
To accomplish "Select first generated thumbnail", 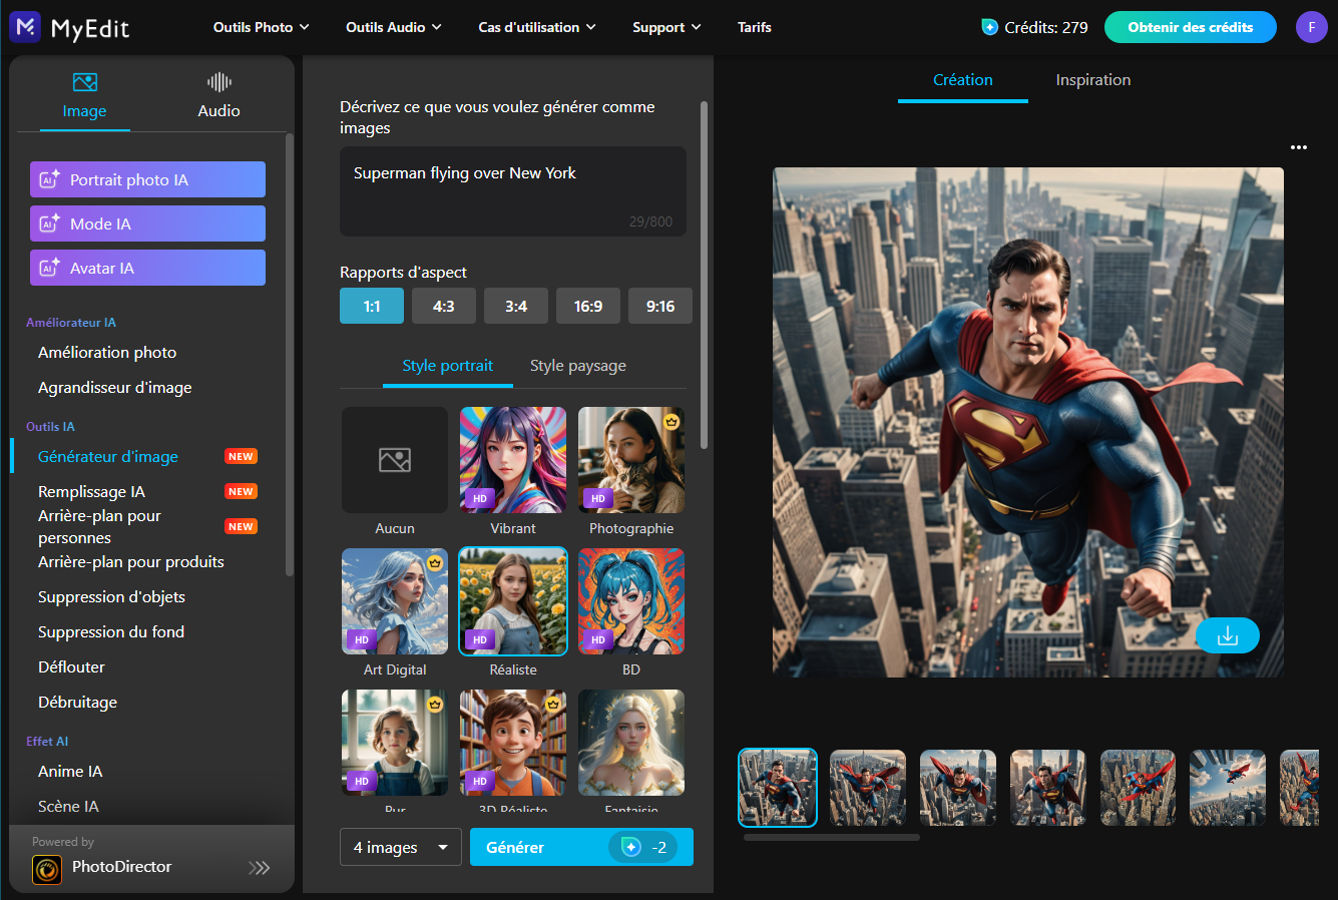I will pyautogui.click(x=777, y=788).
